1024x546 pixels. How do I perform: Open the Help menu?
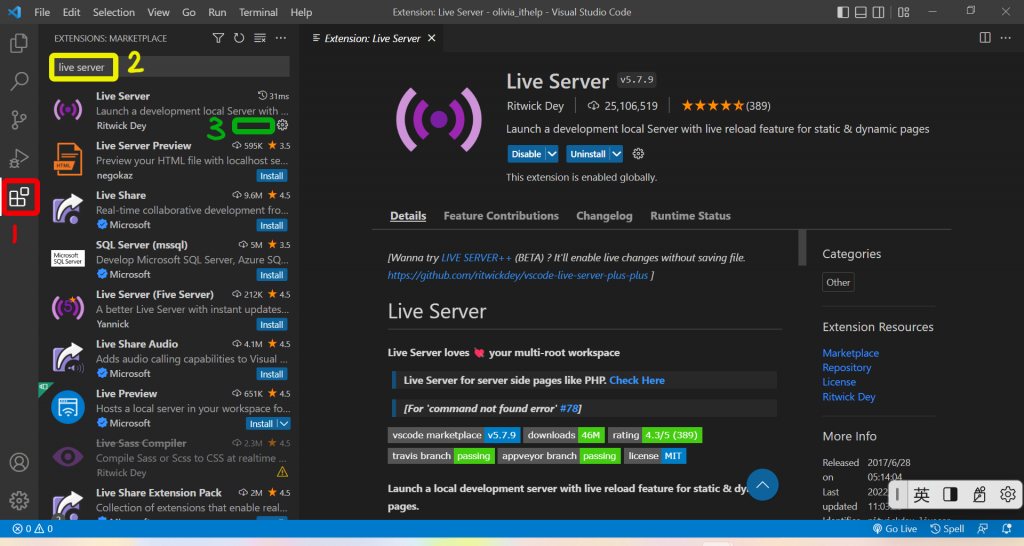(301, 12)
